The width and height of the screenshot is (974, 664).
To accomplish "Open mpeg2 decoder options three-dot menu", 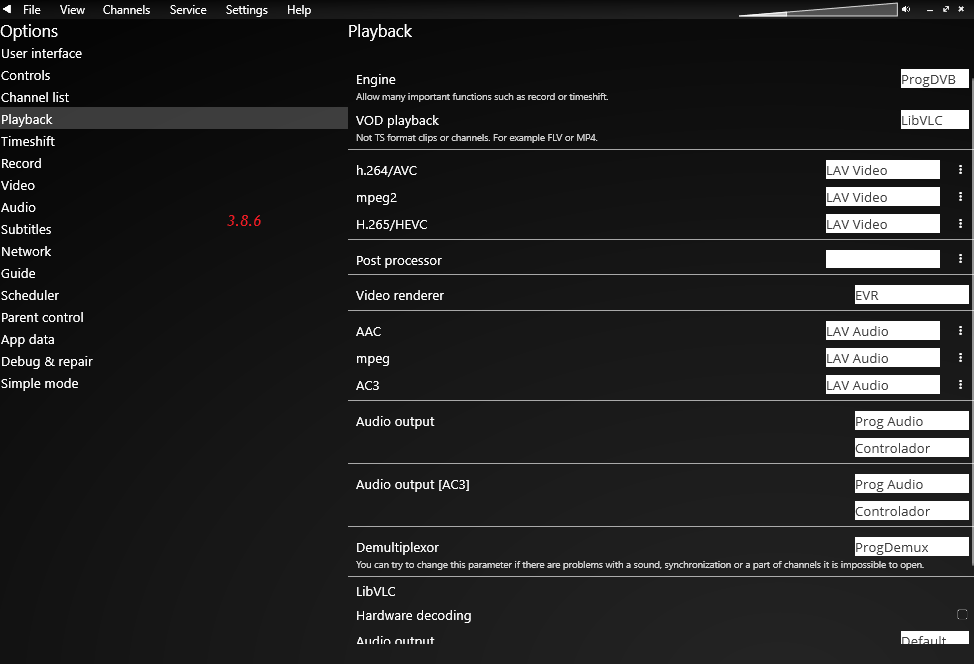I will 960,197.
